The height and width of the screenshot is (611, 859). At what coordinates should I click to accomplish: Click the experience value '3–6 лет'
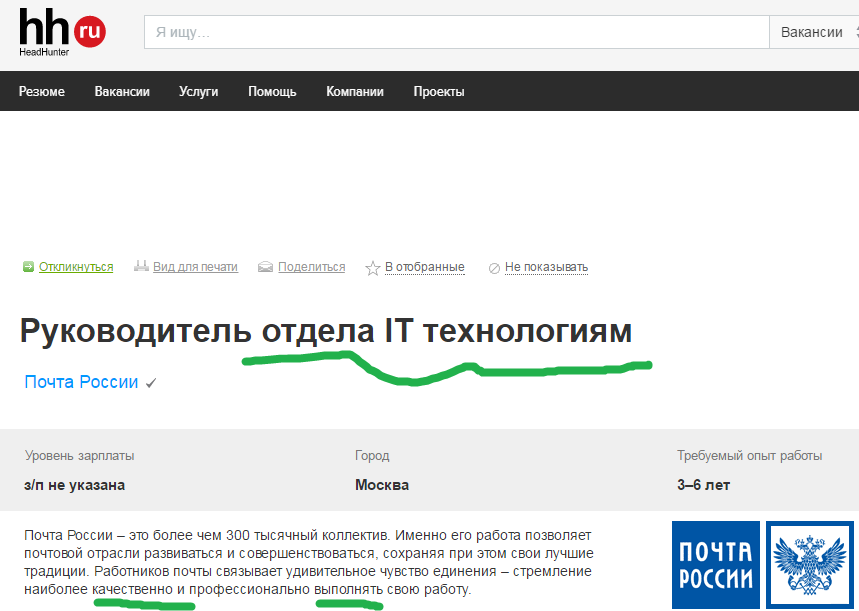[x=703, y=485]
